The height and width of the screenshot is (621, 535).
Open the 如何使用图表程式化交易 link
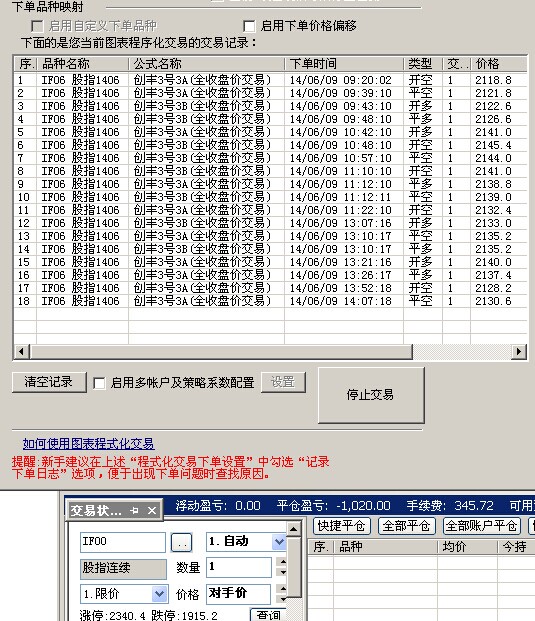click(88, 444)
